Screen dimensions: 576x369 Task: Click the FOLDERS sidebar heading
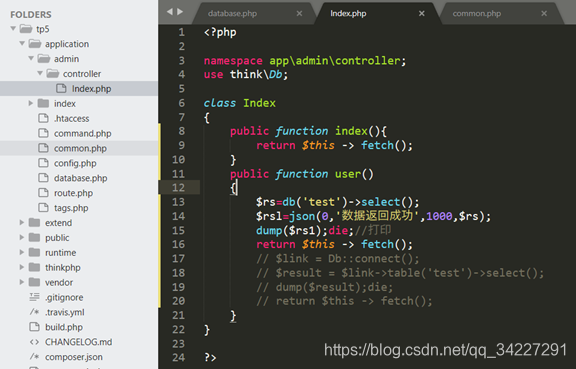pyautogui.click(x=31, y=14)
